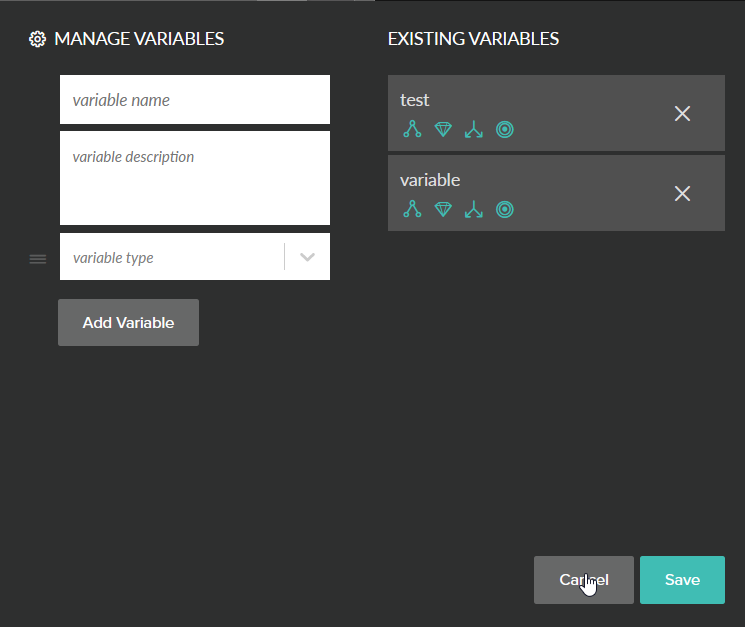Click the diamond icon under test variable
745x627 pixels.
pos(443,129)
